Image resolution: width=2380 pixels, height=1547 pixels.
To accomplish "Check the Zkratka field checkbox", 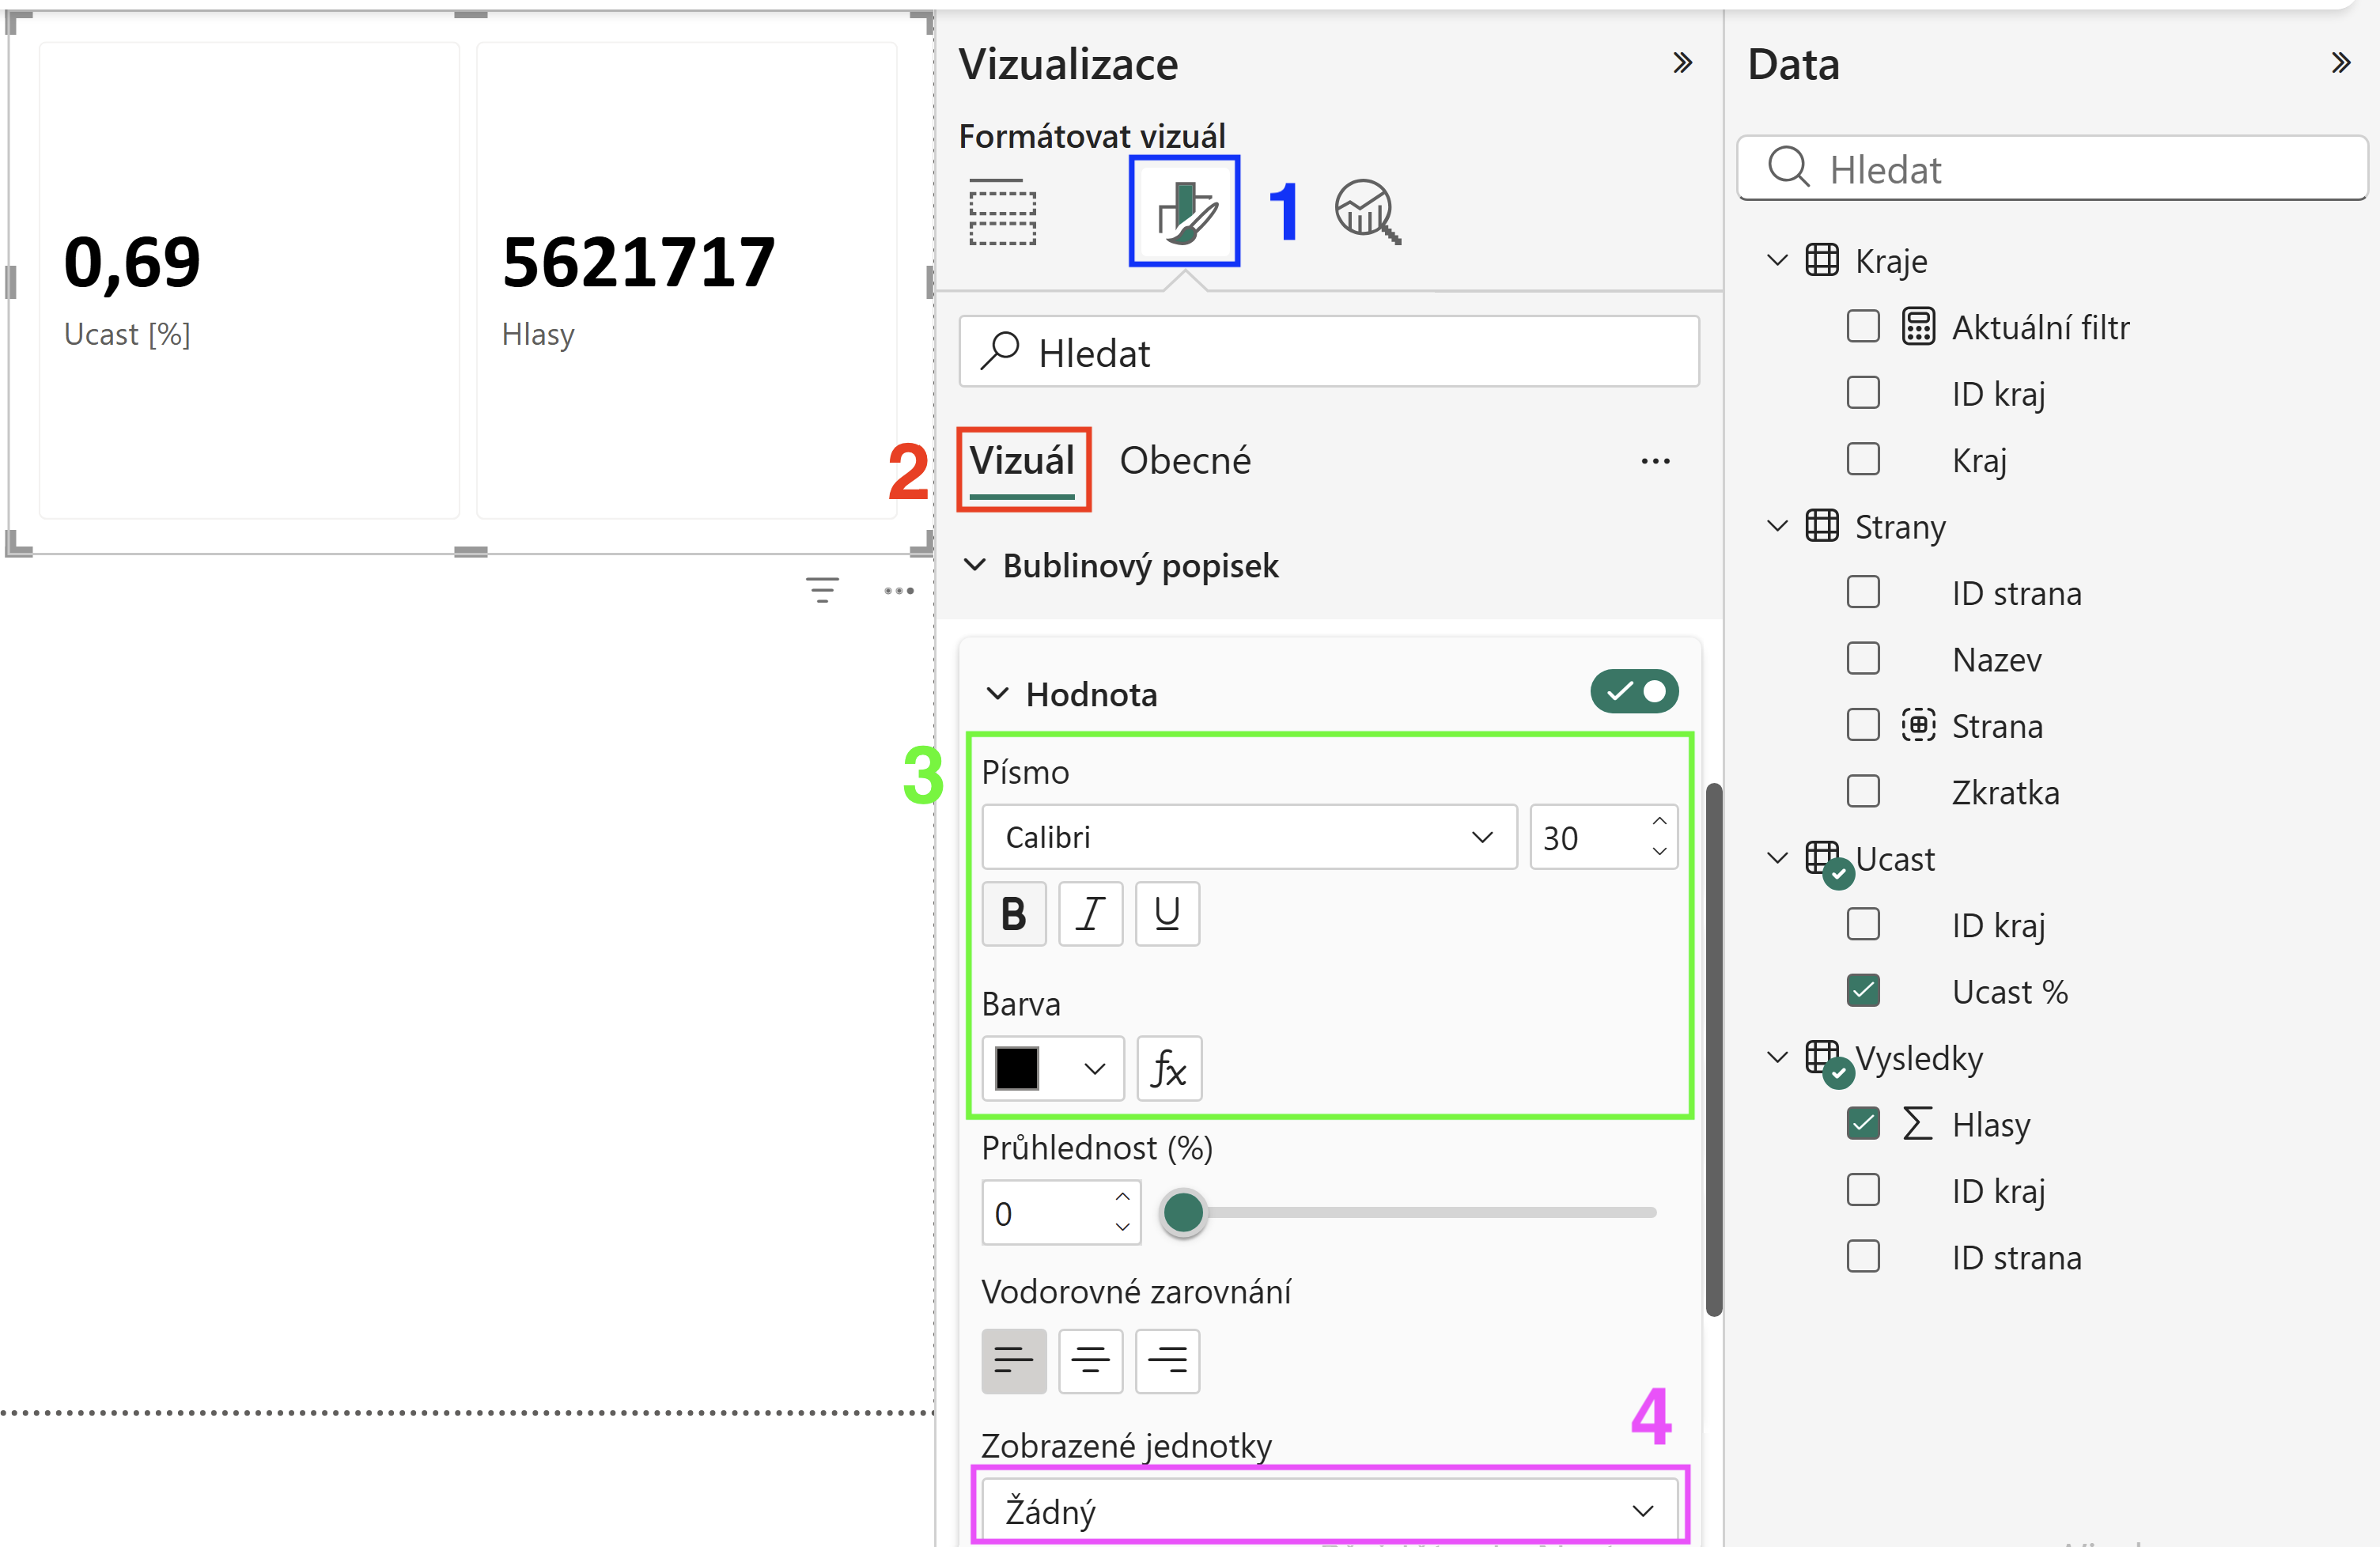I will 1863,792.
